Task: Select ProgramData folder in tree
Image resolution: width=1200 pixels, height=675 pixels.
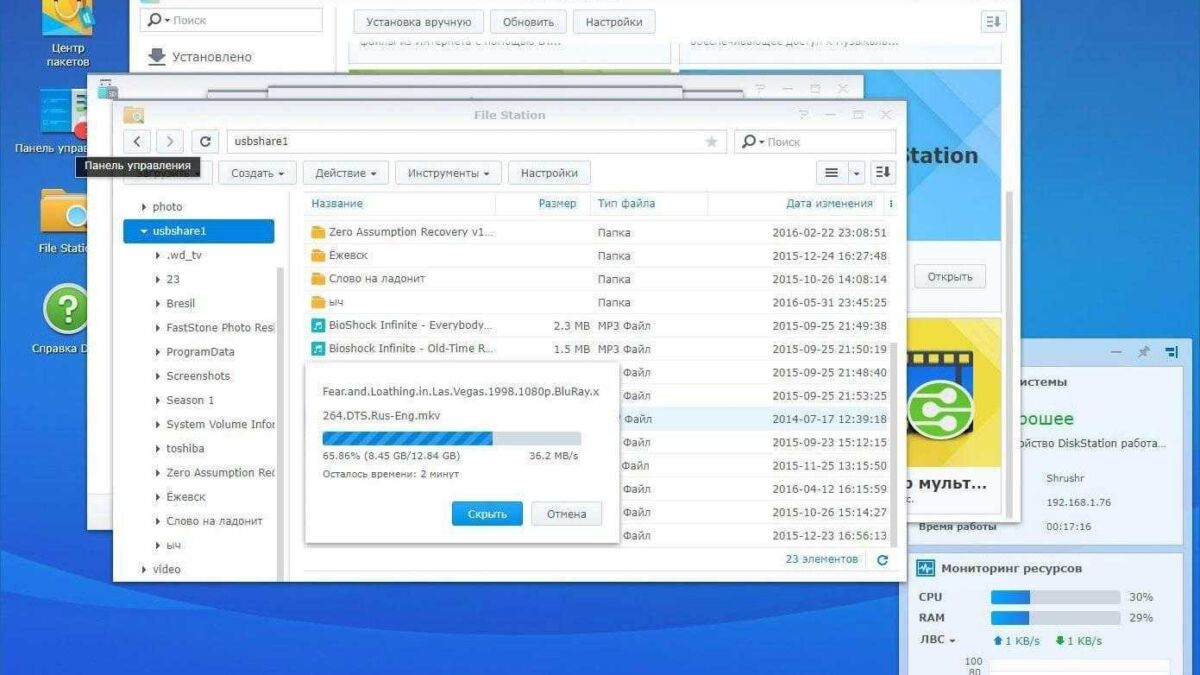Action: click(200, 352)
